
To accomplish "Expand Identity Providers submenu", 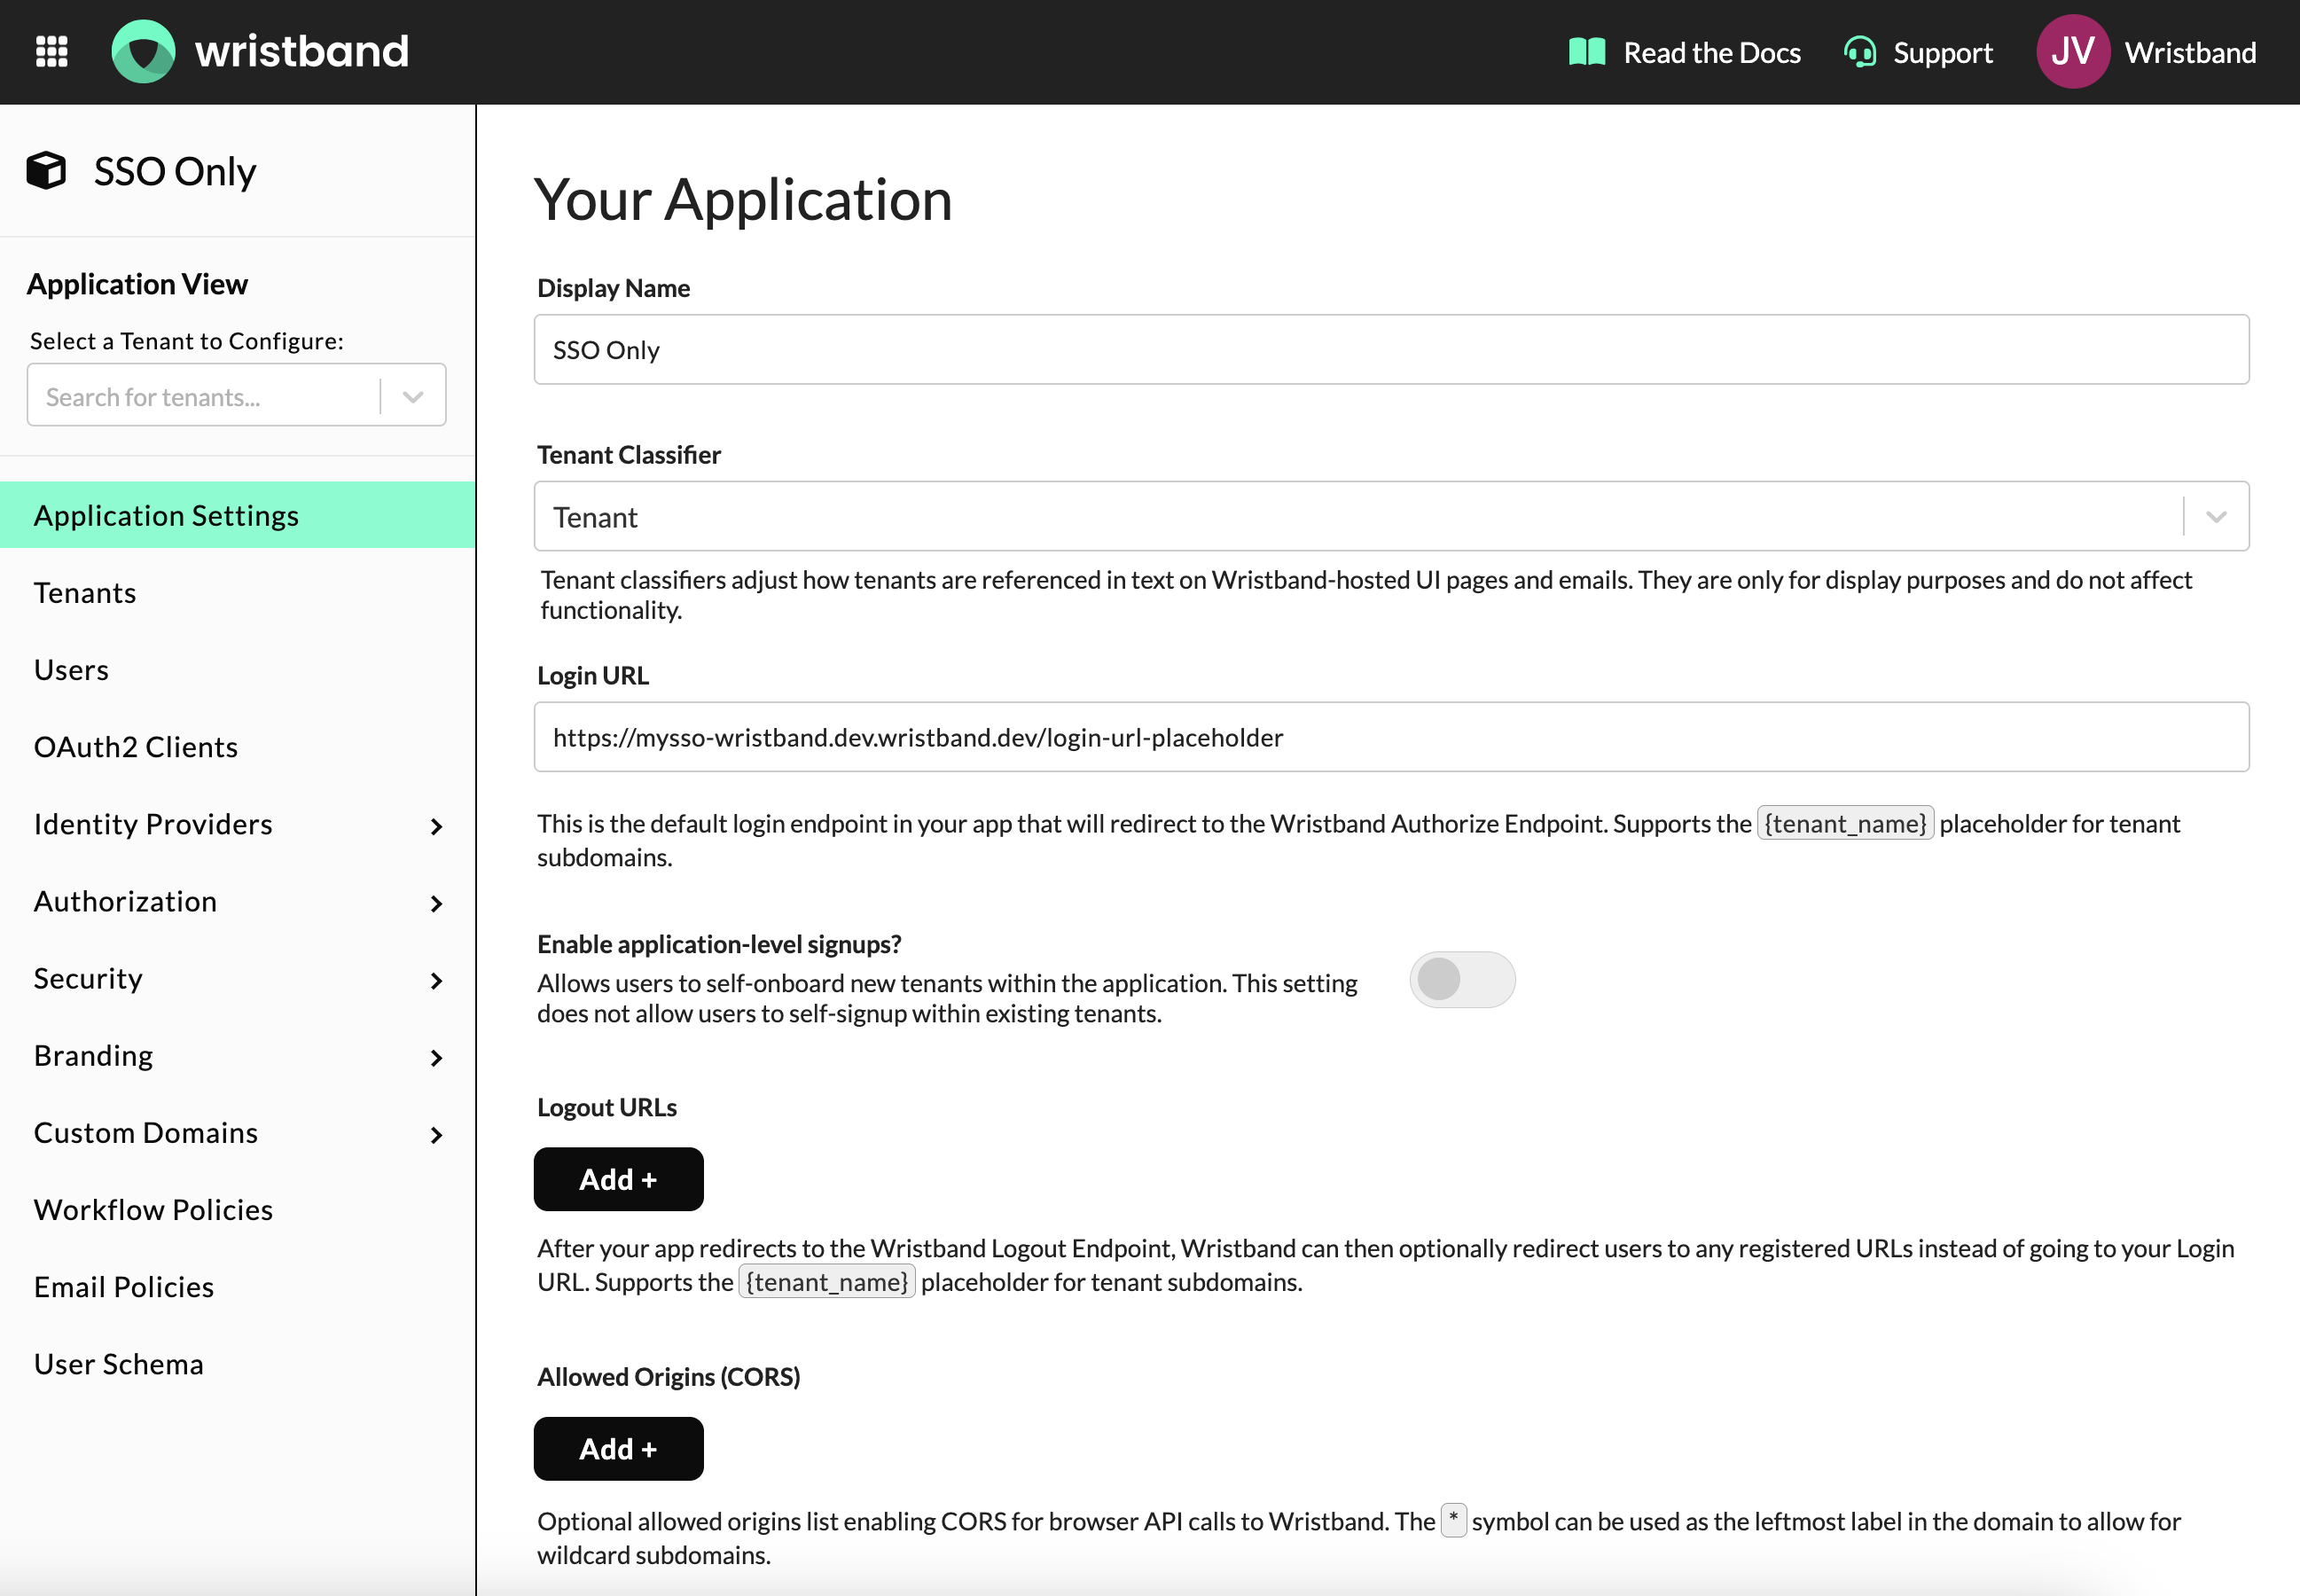I will [436, 826].
